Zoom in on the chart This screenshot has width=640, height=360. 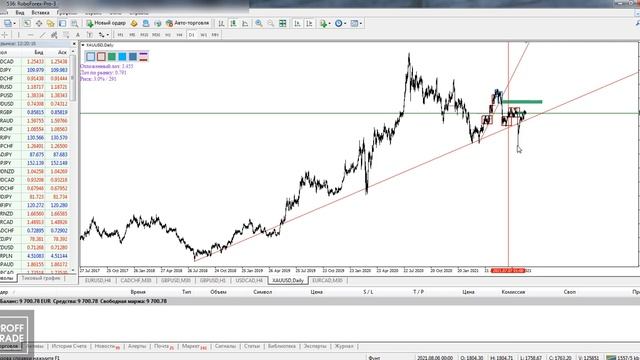pos(259,23)
